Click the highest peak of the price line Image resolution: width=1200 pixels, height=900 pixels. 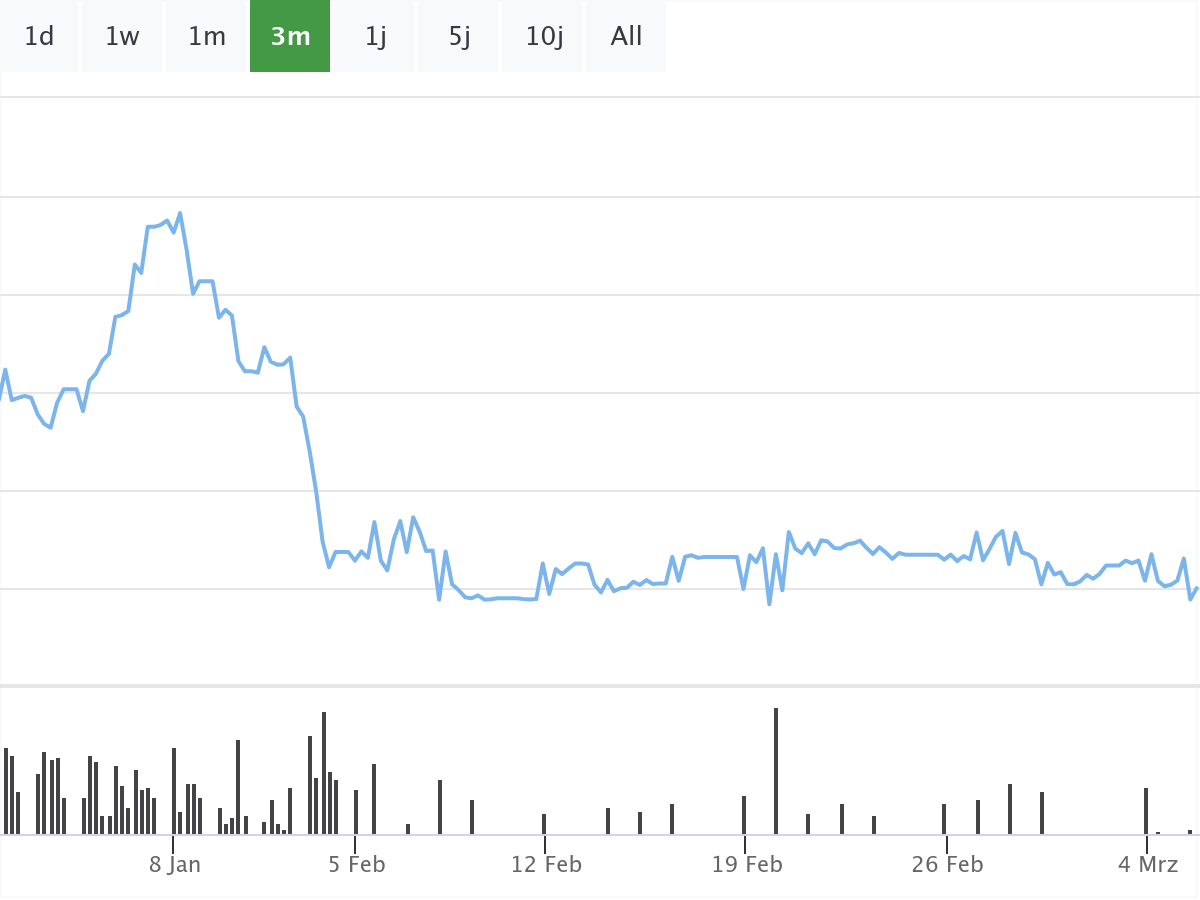click(x=180, y=214)
